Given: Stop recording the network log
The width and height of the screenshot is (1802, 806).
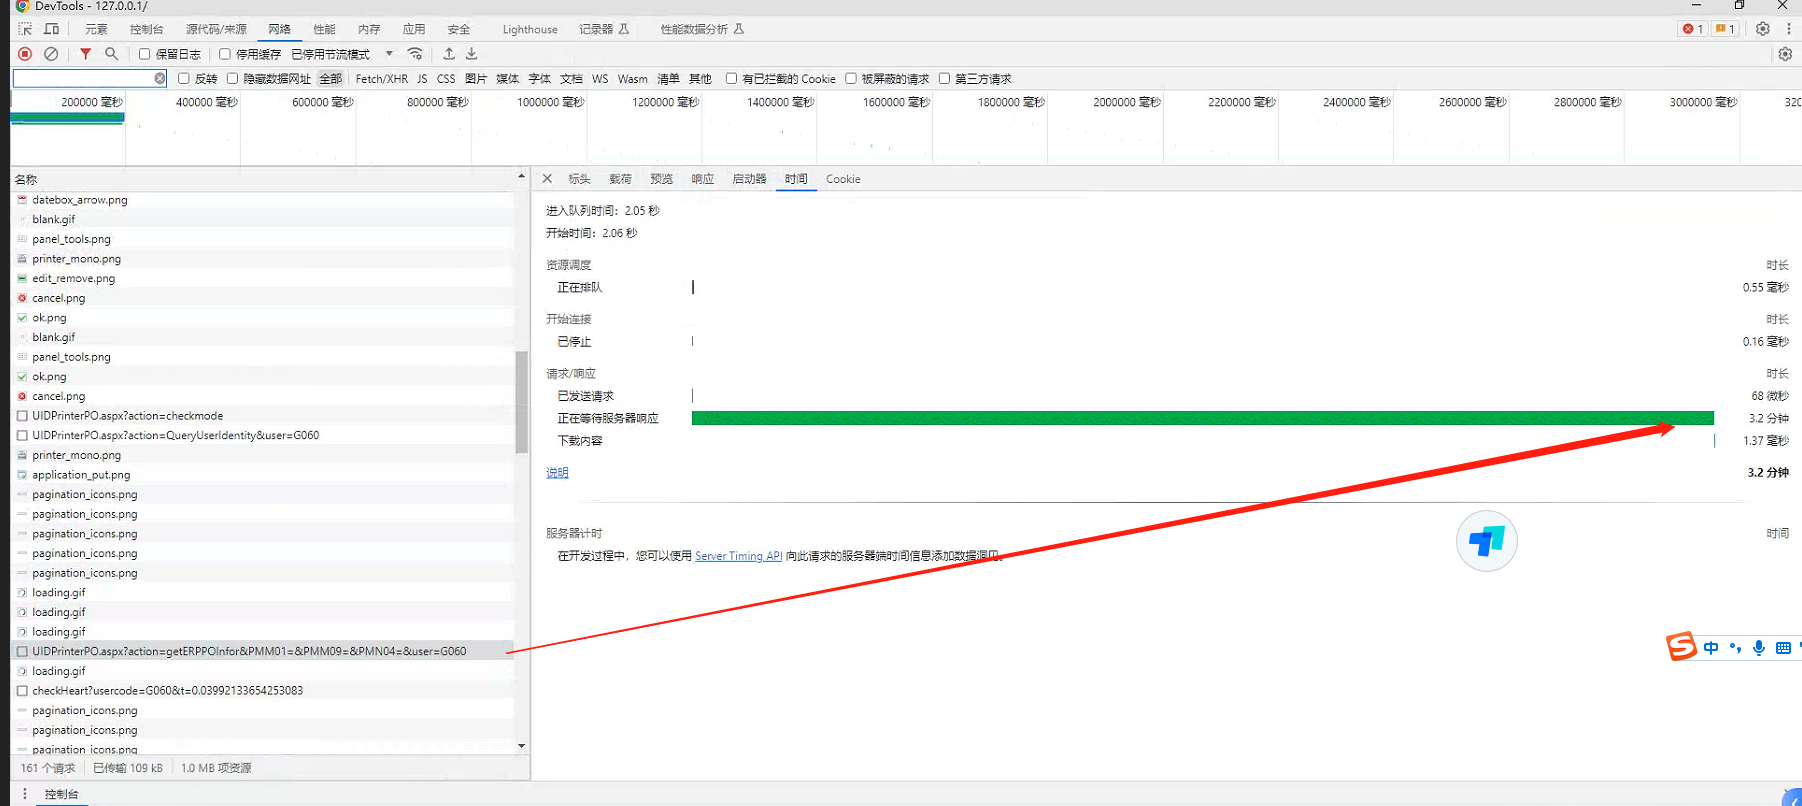Looking at the screenshot, I should point(25,54).
